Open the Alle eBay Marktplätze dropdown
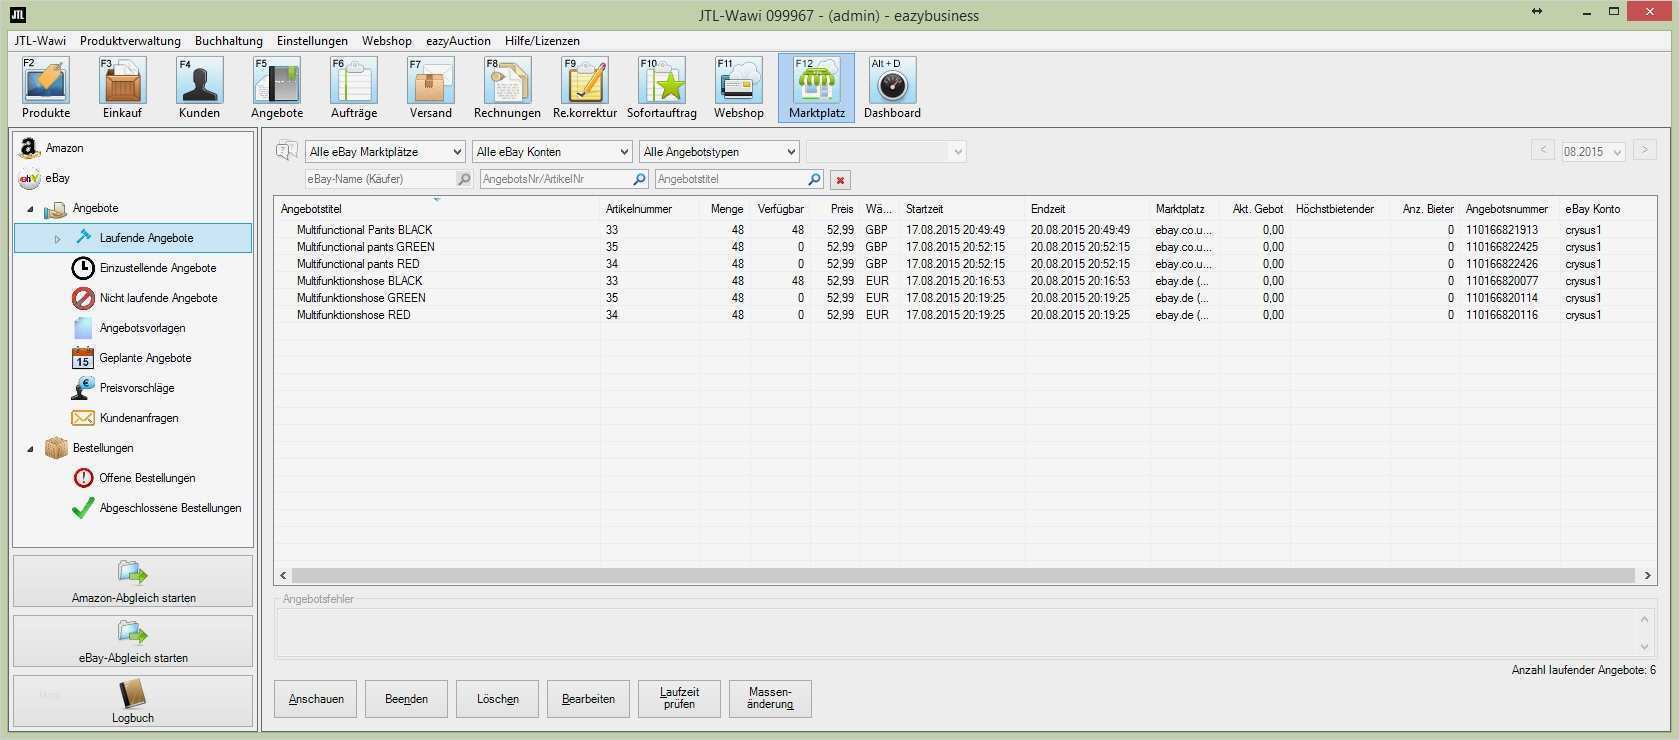 pos(385,152)
